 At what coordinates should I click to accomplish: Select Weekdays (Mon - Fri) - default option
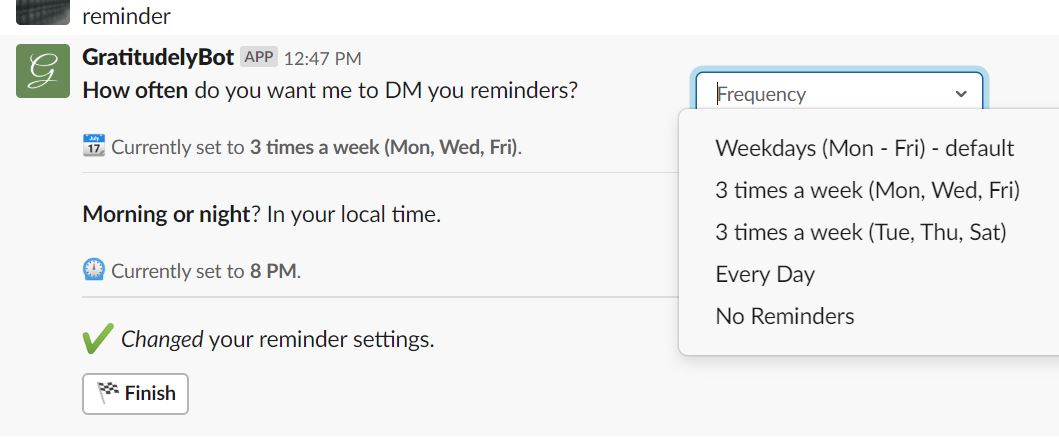[x=864, y=148]
